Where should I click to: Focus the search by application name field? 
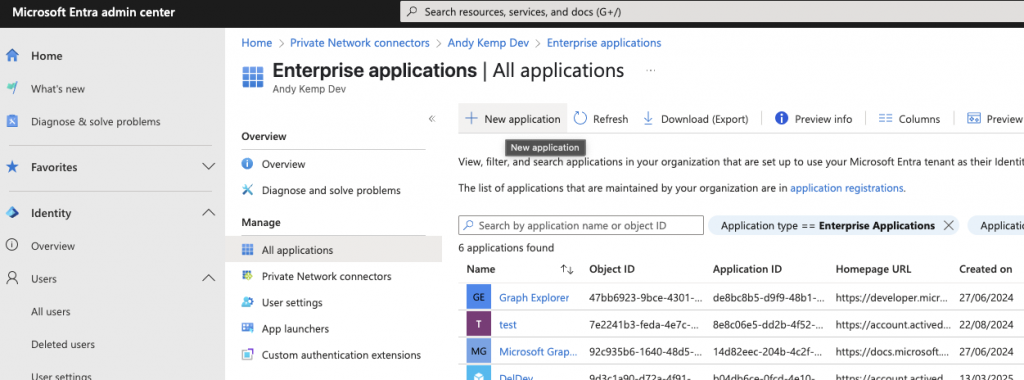(581, 225)
